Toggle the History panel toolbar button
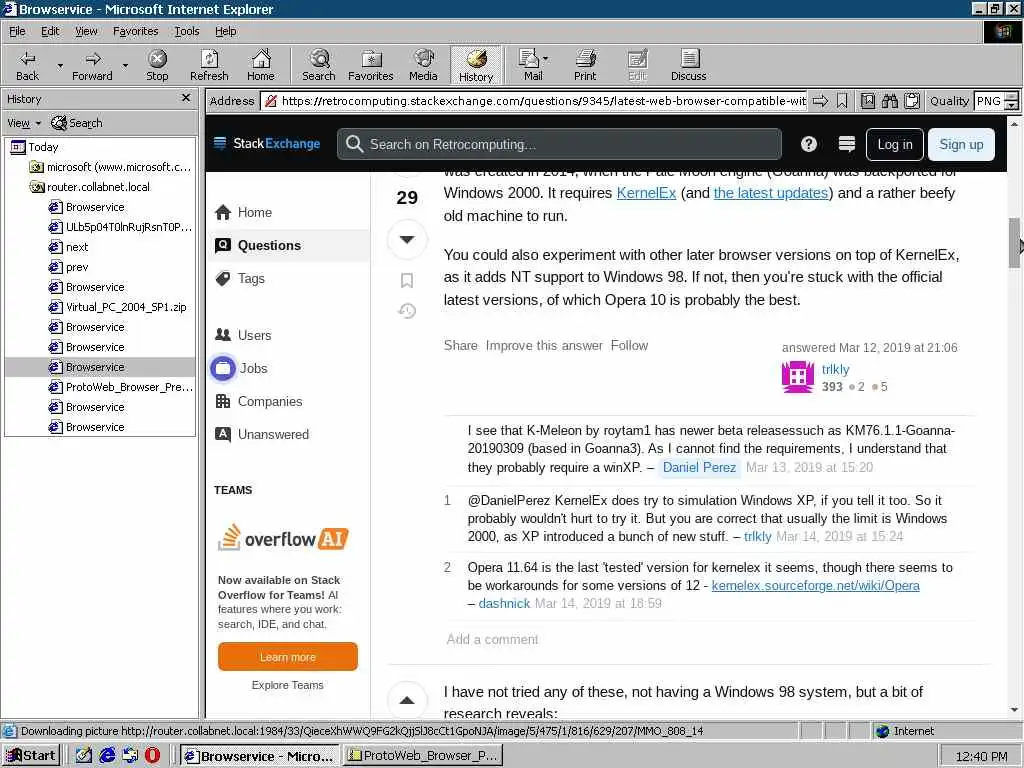Image resolution: width=1024 pixels, height=768 pixels. point(475,65)
